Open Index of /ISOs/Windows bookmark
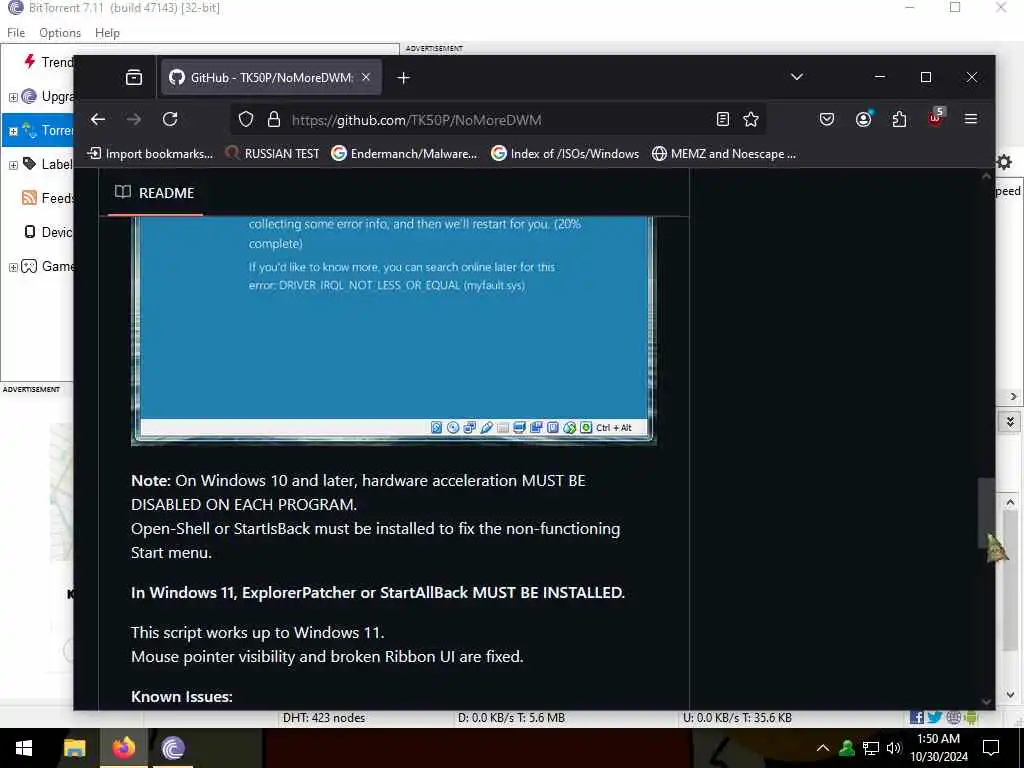1024x768 pixels. (565, 154)
